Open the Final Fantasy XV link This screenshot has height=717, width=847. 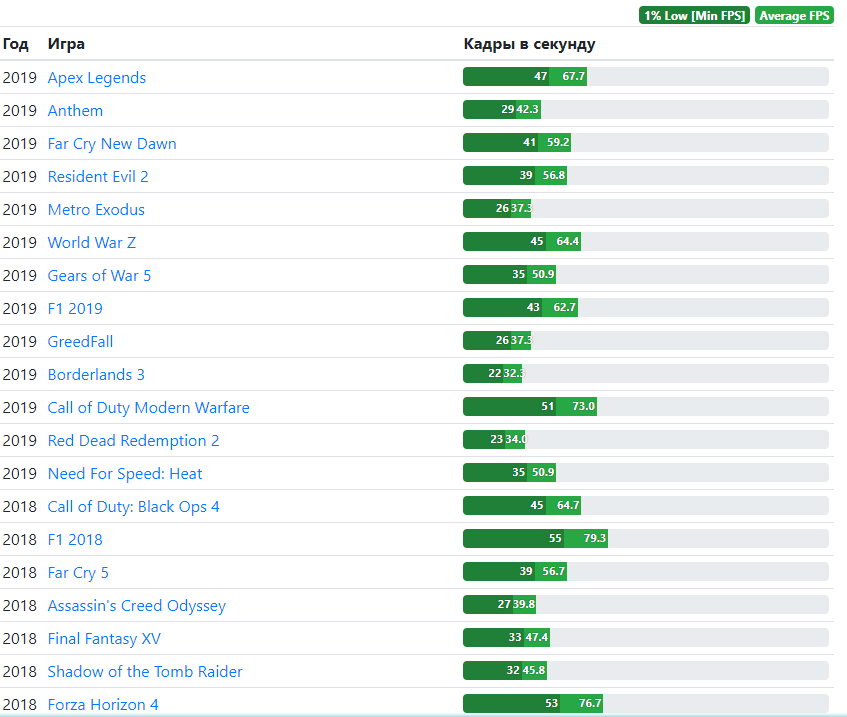click(x=104, y=639)
